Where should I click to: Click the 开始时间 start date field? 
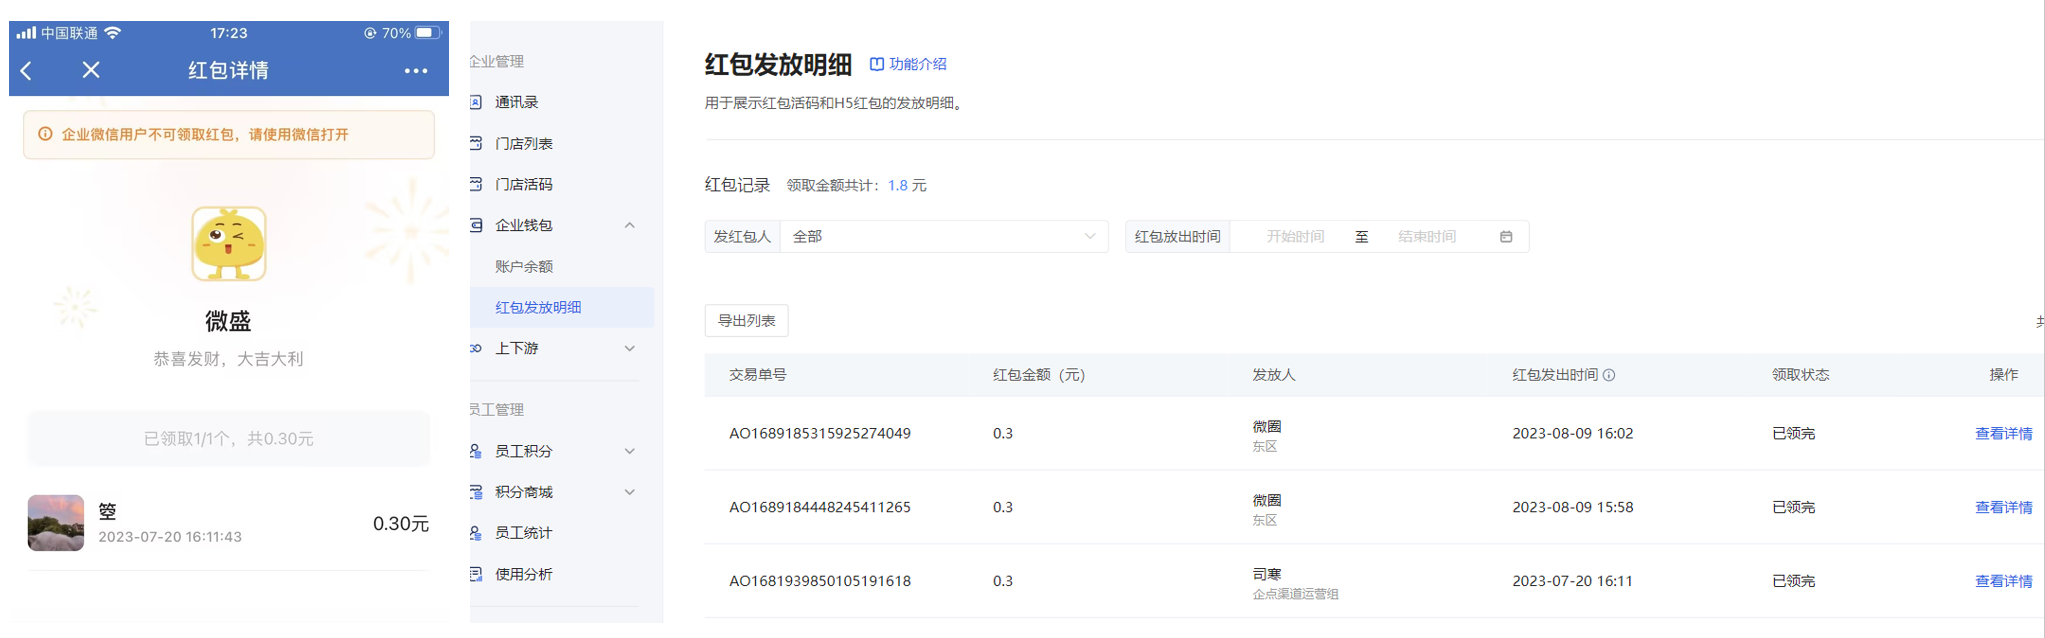(x=1295, y=237)
